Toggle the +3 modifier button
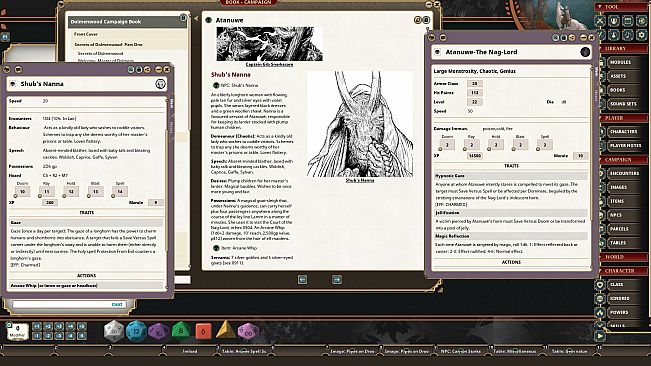The image size is (651, 366). [59, 326]
